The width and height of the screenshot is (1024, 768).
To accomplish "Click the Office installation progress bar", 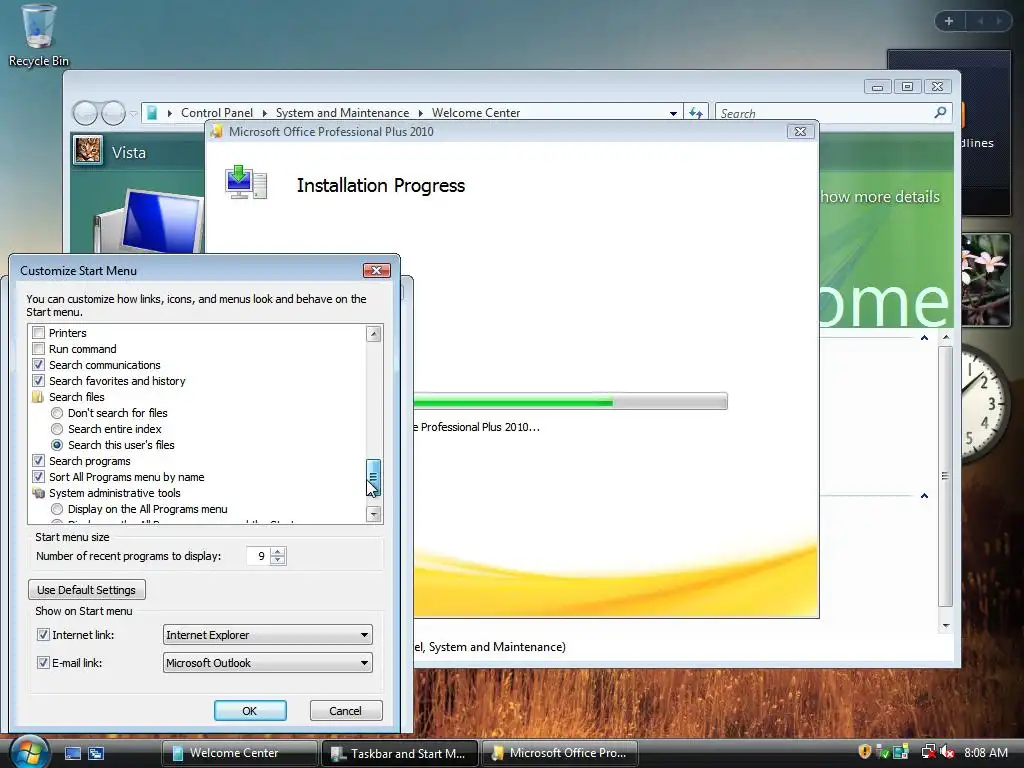I will click(570, 401).
